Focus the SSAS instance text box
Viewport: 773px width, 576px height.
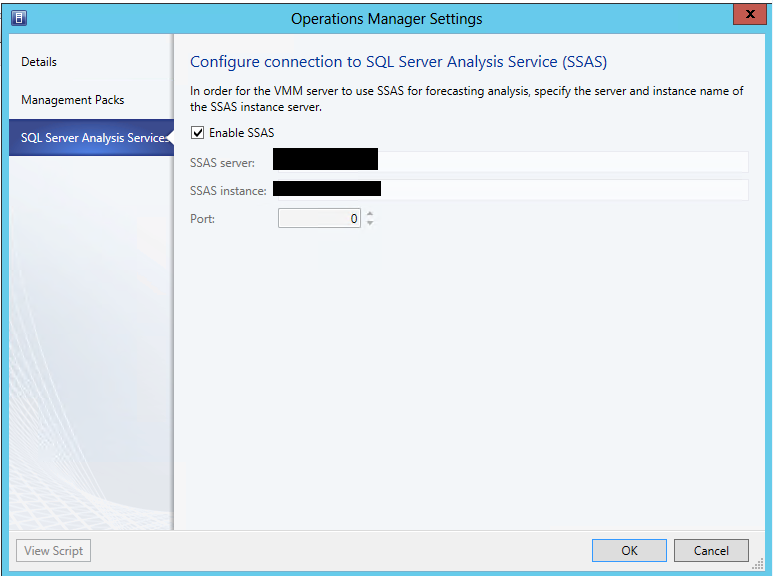(560, 190)
